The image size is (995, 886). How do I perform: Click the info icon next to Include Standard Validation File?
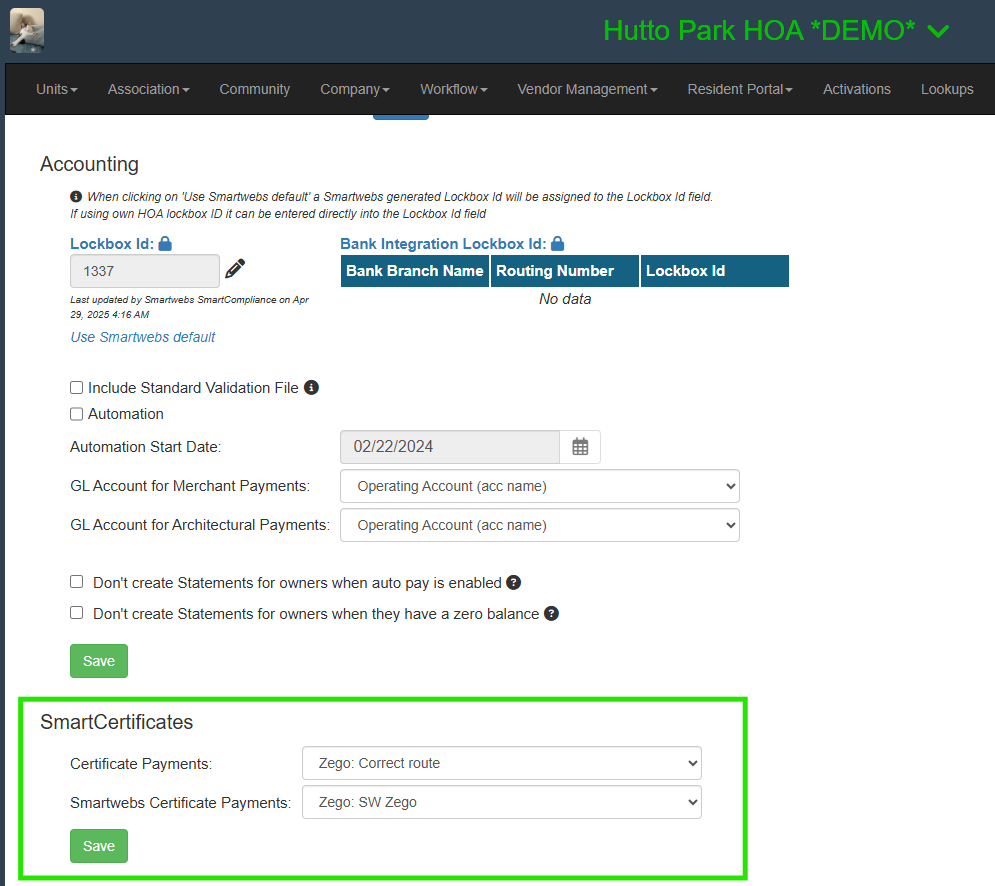click(x=311, y=387)
